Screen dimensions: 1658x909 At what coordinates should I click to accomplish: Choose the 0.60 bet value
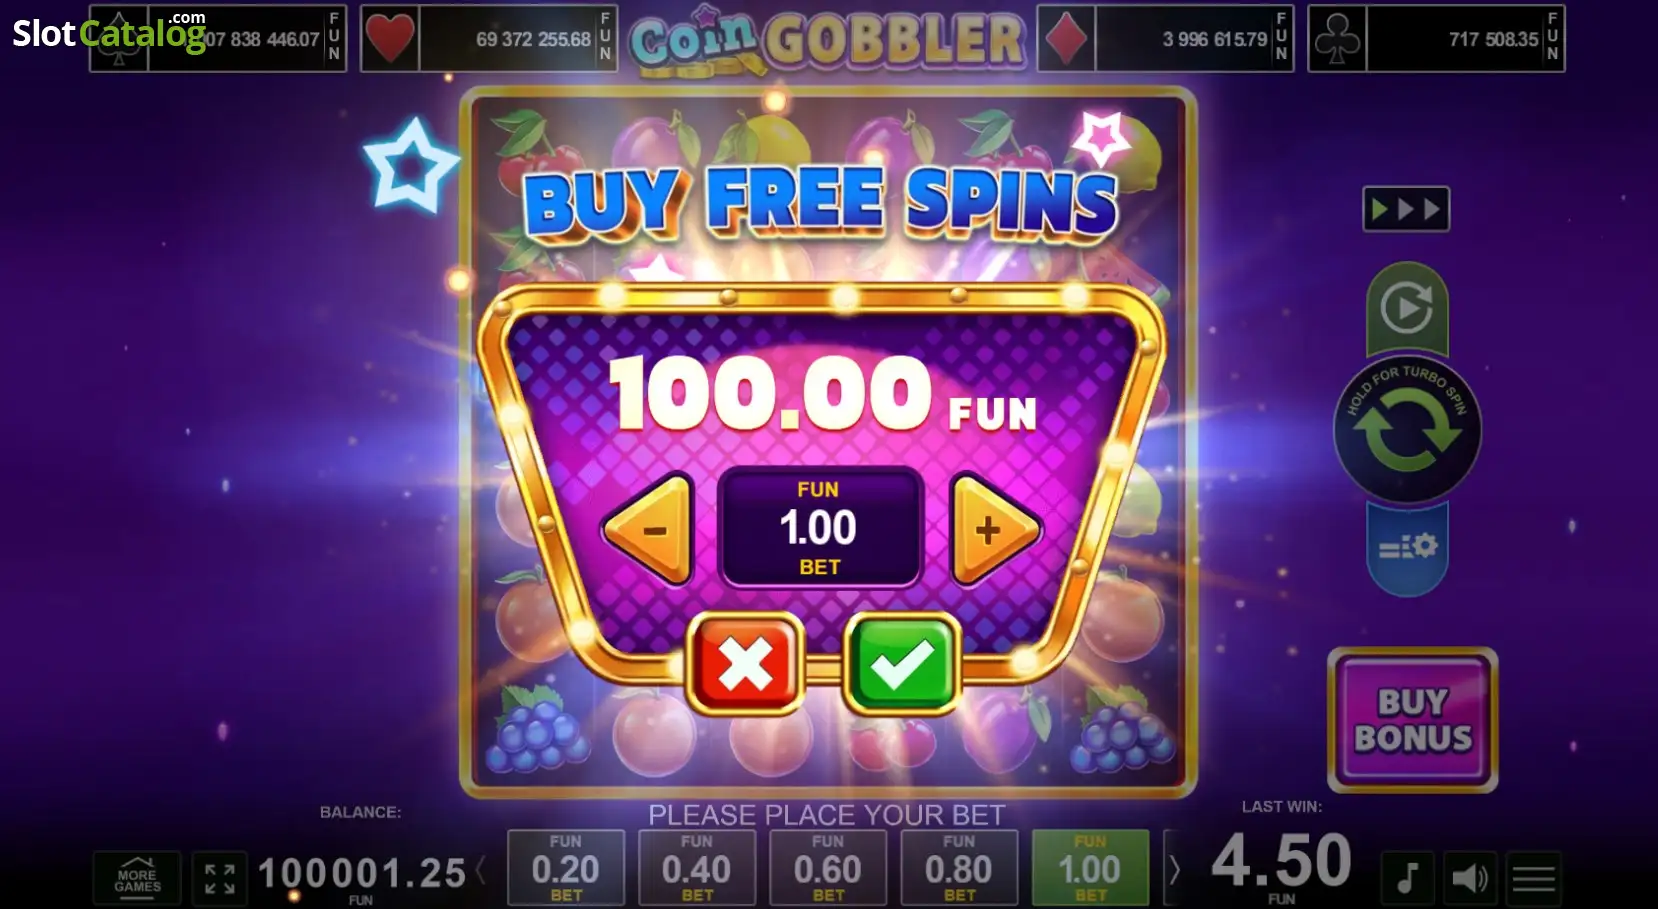pyautogui.click(x=828, y=867)
